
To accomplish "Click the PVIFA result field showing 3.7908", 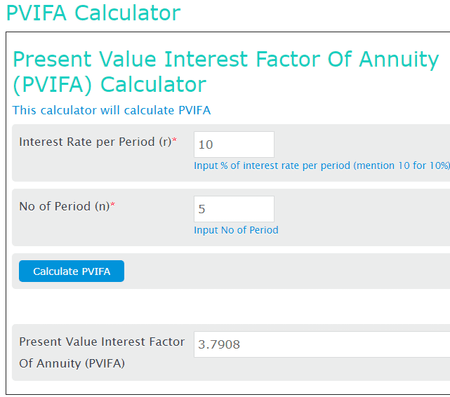I will 322,344.
